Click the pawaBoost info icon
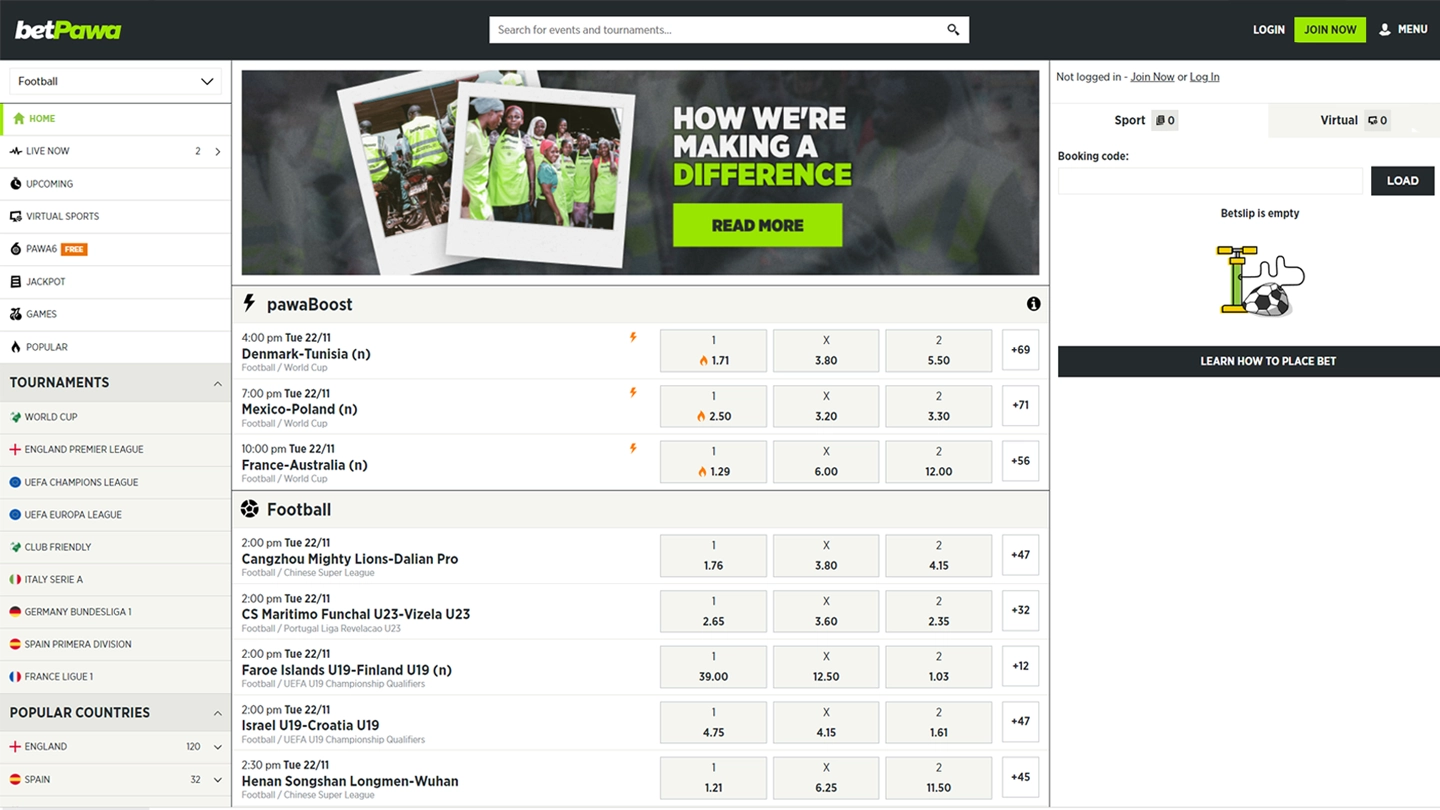The width and height of the screenshot is (1440, 810). (x=1033, y=304)
